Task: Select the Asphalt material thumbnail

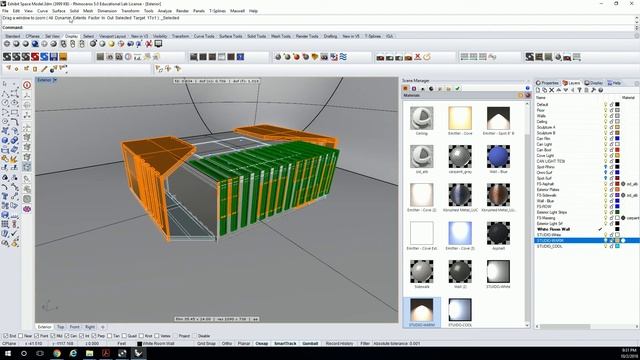Action: point(498,233)
